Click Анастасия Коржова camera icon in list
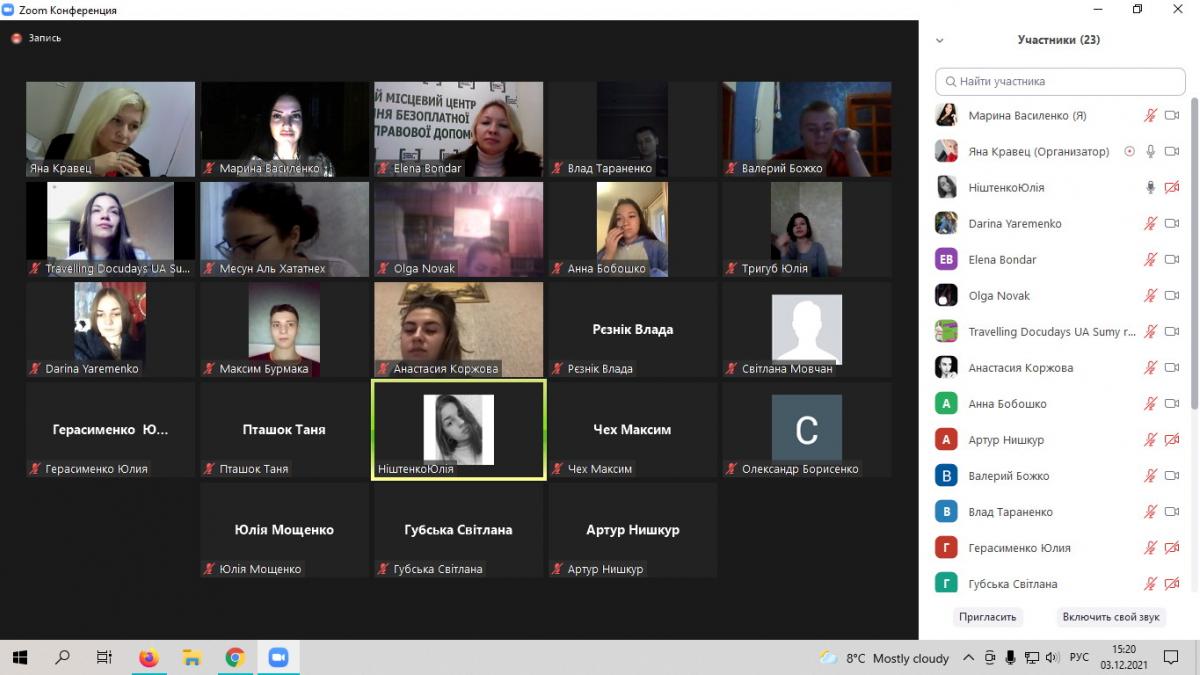Screen dimensions: 1200x675 tap(1172, 368)
